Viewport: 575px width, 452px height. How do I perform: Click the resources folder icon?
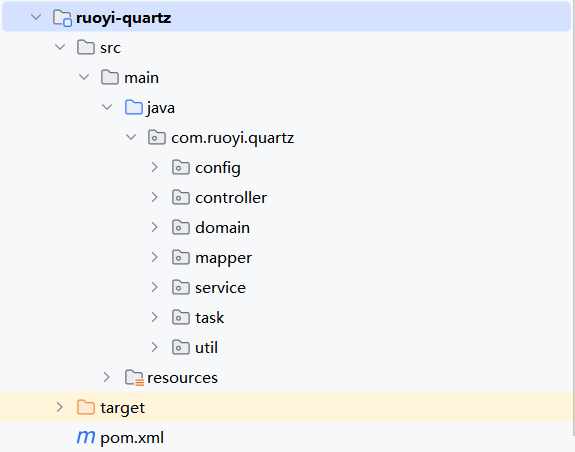[134, 378]
